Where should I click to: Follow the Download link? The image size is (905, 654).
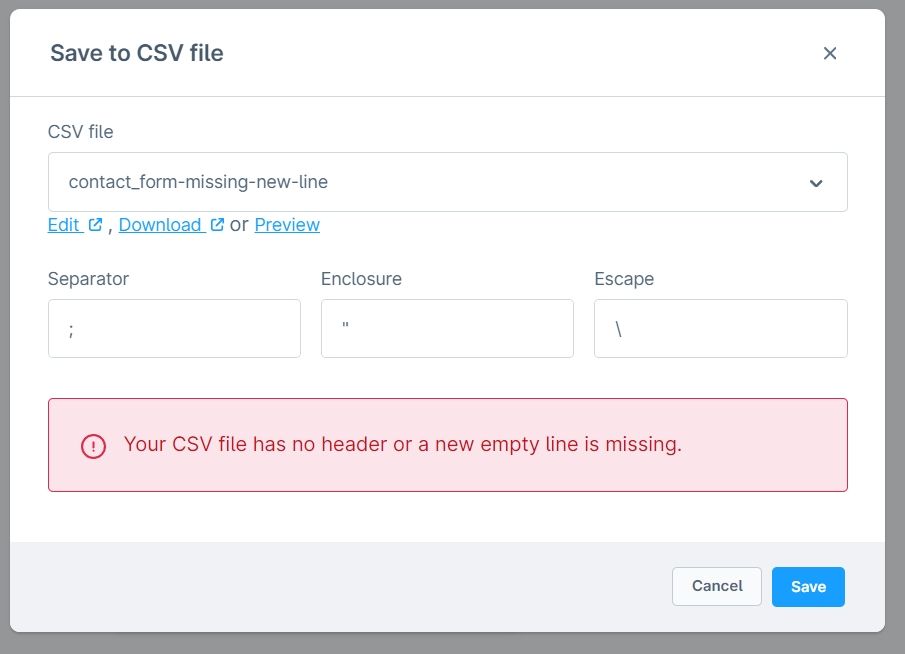pos(160,225)
